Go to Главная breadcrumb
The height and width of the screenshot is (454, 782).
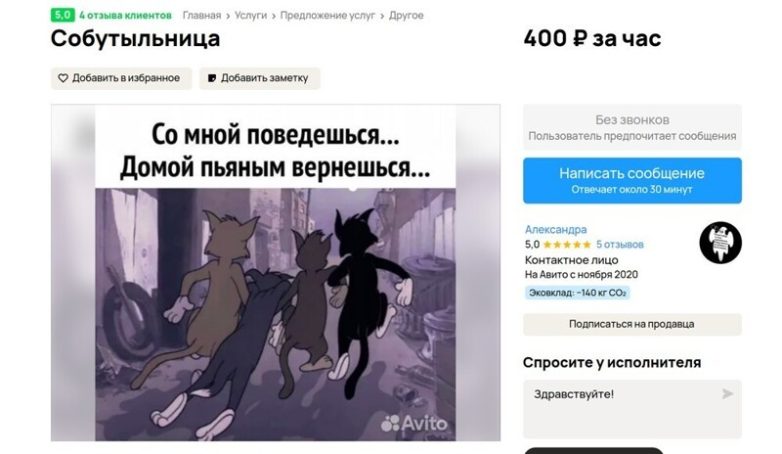(201, 15)
